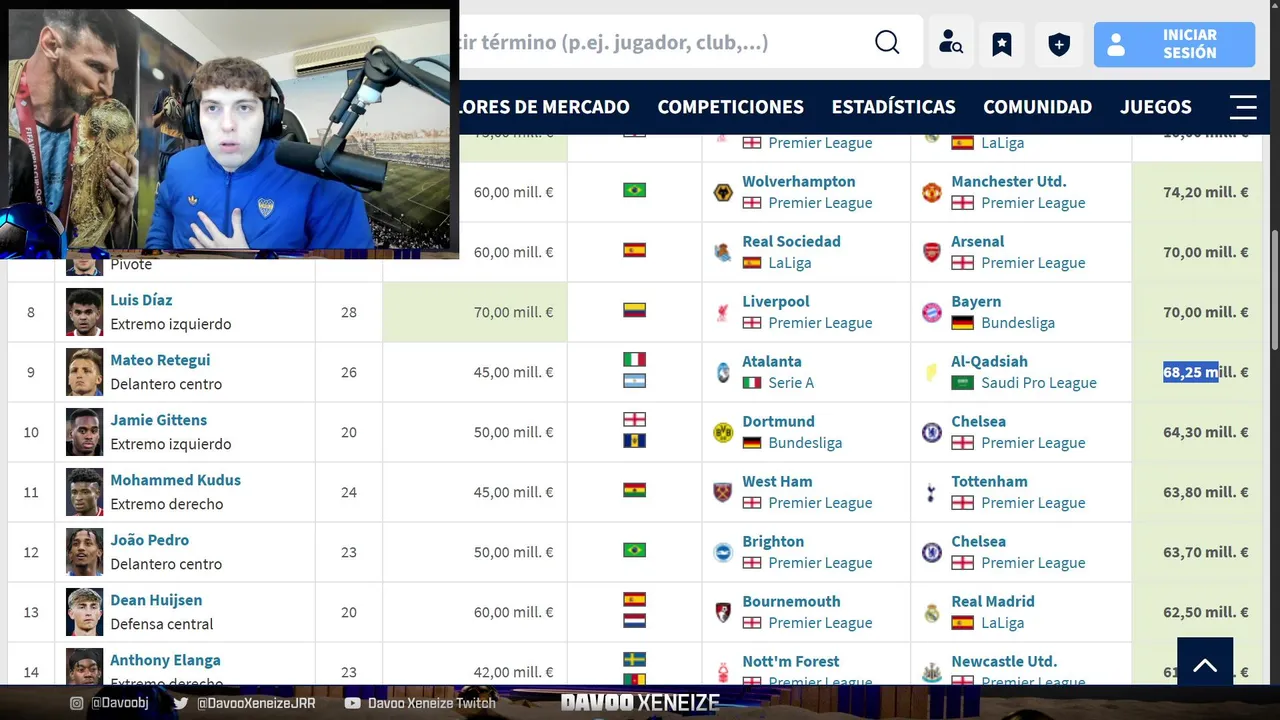Click the Ghana flag in Mohammed Kudus row

(x=634, y=490)
